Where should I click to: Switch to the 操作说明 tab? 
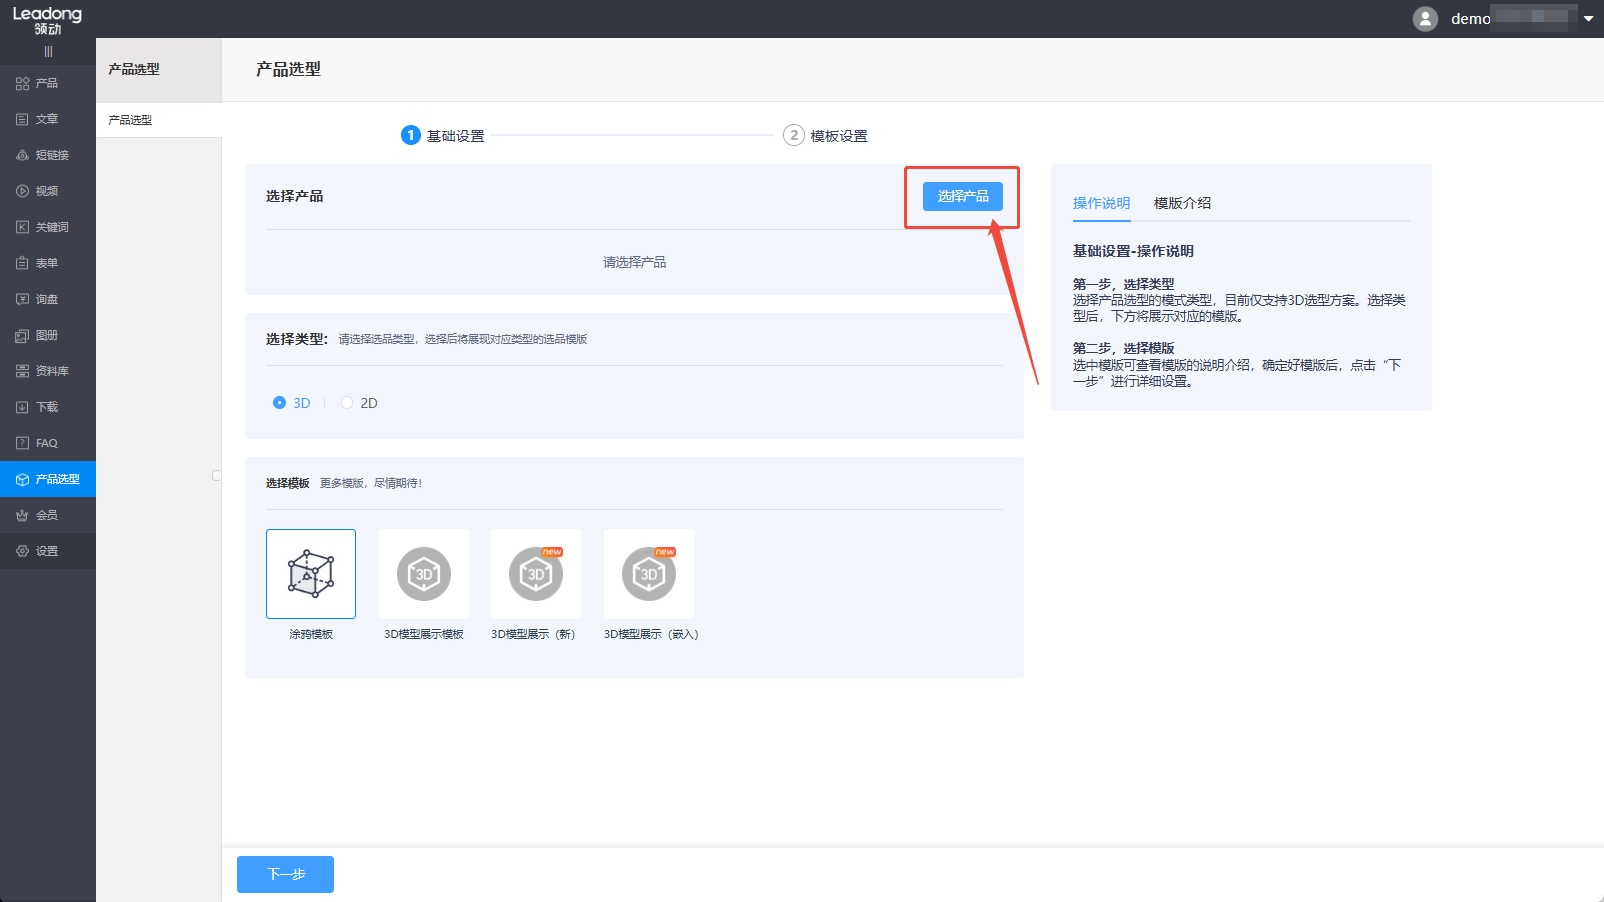click(x=1101, y=203)
